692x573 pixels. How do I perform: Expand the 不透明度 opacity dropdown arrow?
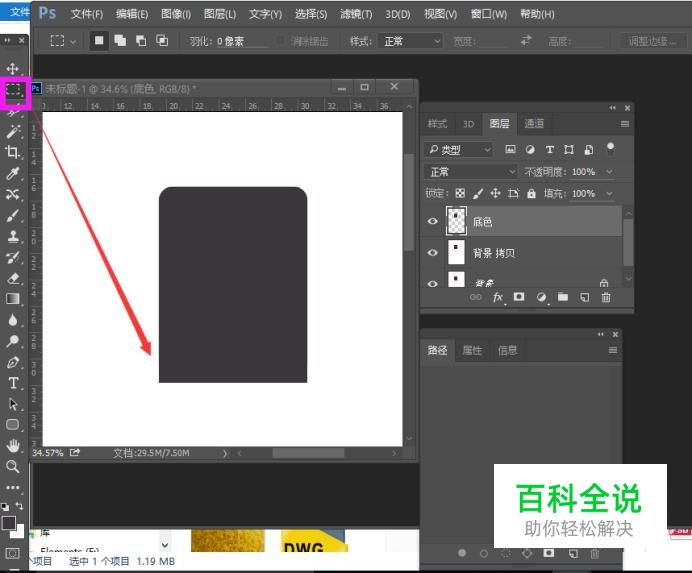pyautogui.click(x=609, y=172)
